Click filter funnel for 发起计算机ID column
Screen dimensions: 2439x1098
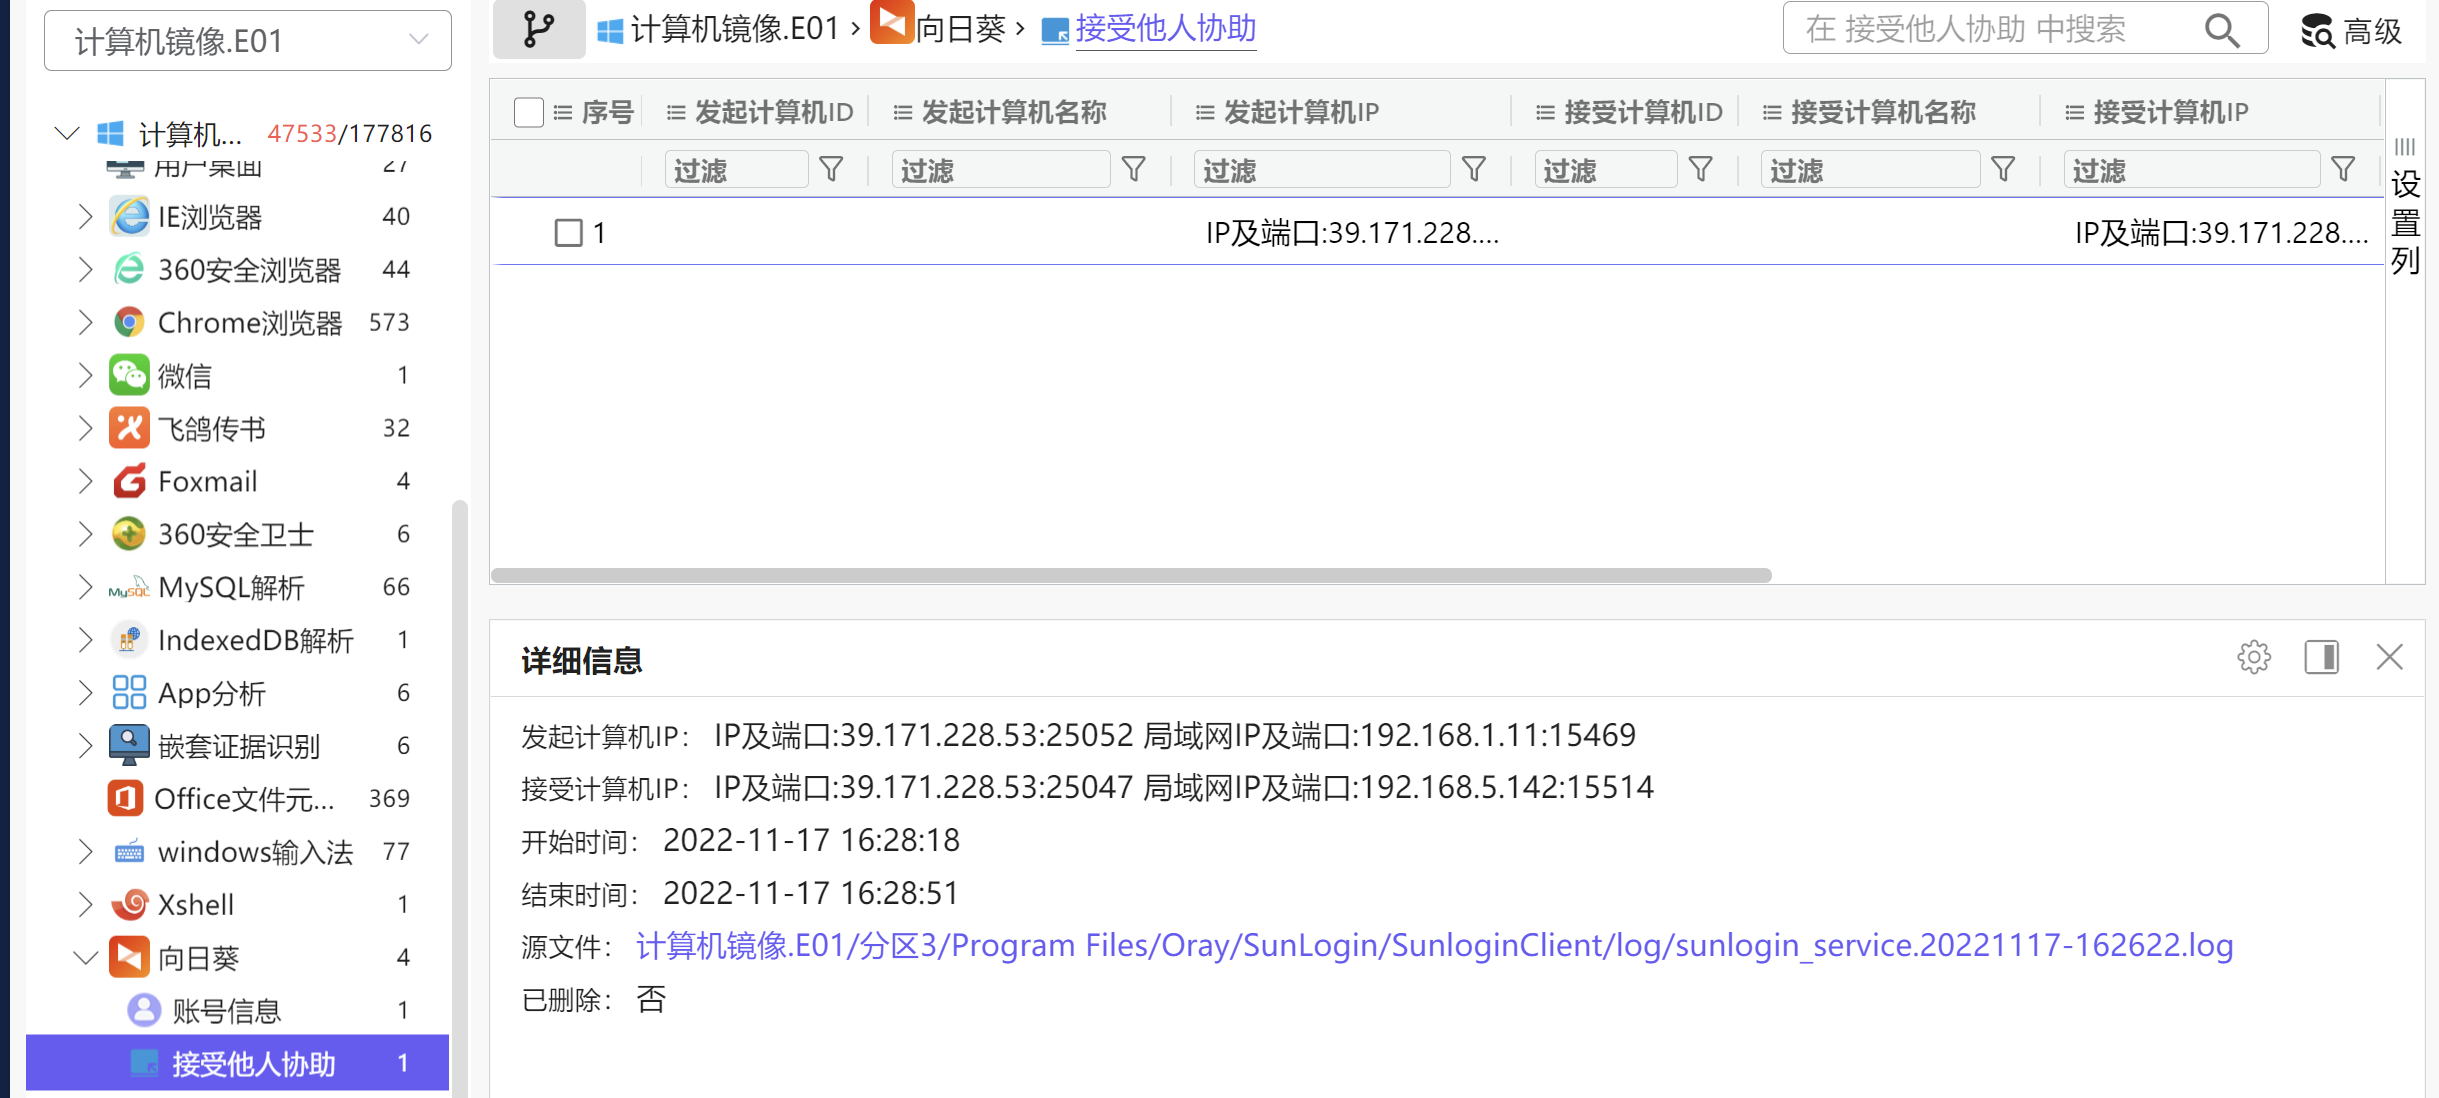point(831,170)
